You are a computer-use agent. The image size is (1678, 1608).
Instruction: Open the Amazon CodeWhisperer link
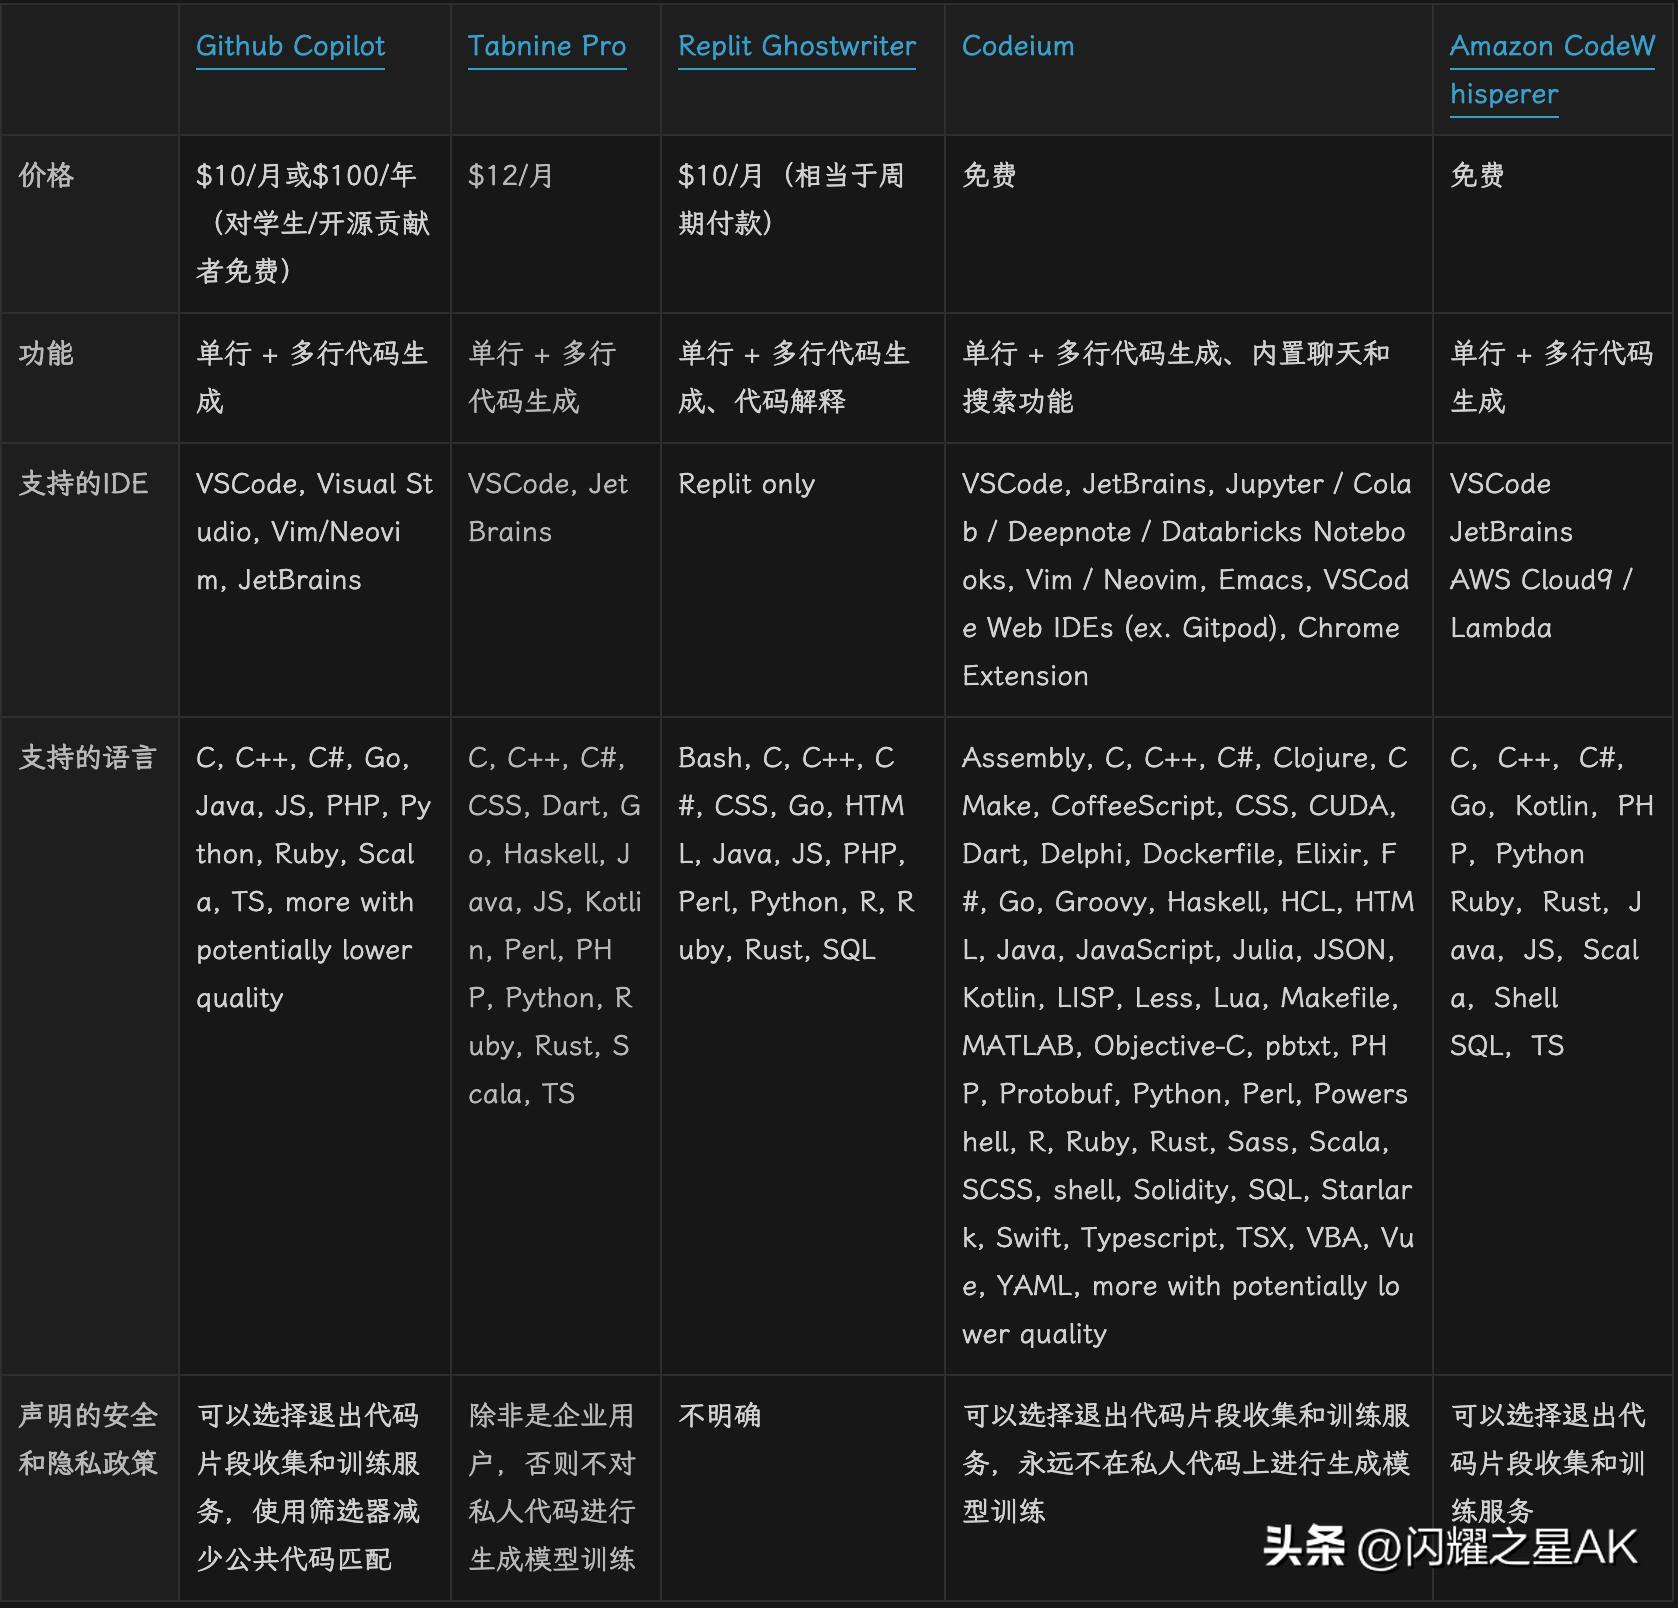(1551, 70)
